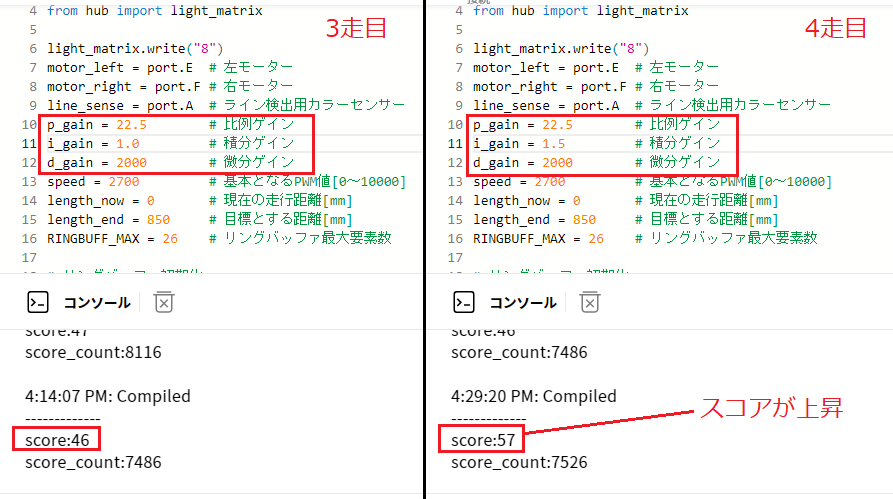
Task: Clear the right console with trash icon
Action: pyautogui.click(x=590, y=302)
